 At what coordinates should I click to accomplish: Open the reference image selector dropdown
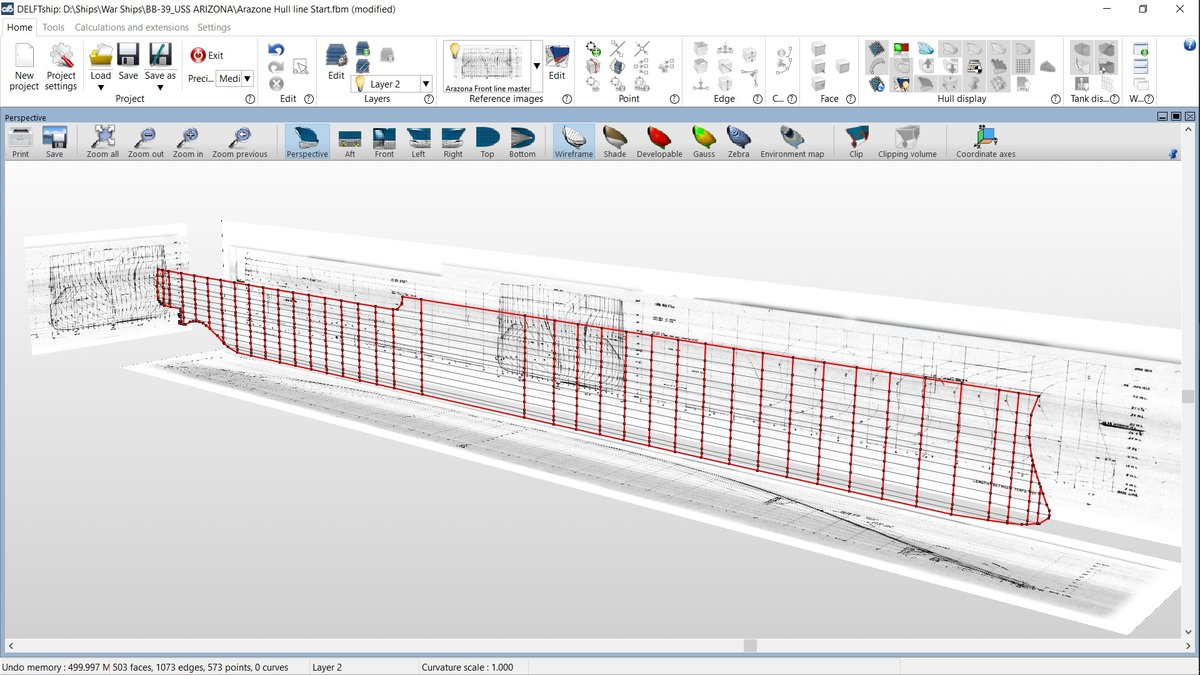(x=537, y=66)
